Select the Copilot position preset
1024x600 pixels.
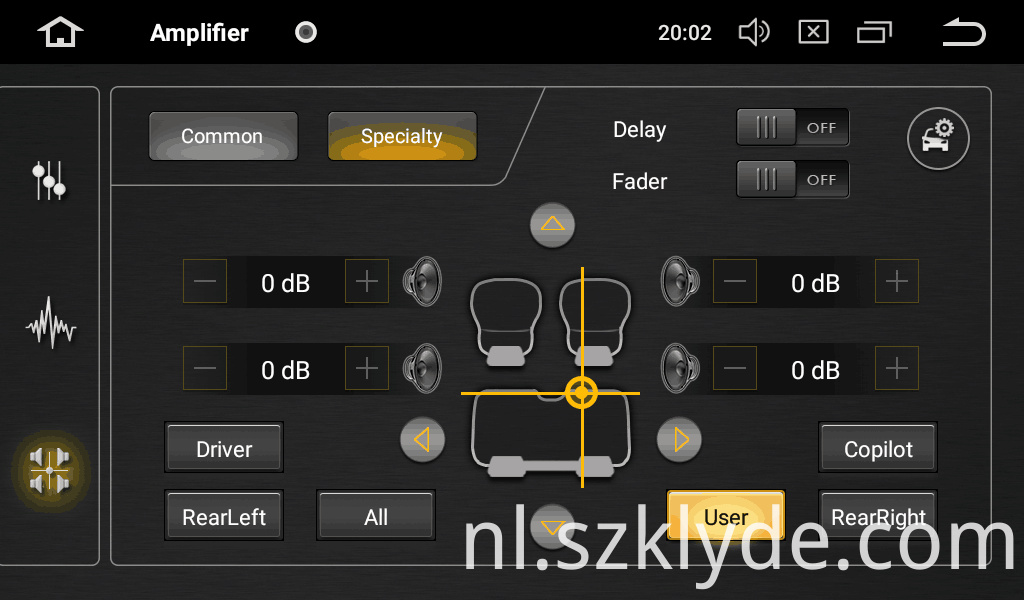coord(878,447)
